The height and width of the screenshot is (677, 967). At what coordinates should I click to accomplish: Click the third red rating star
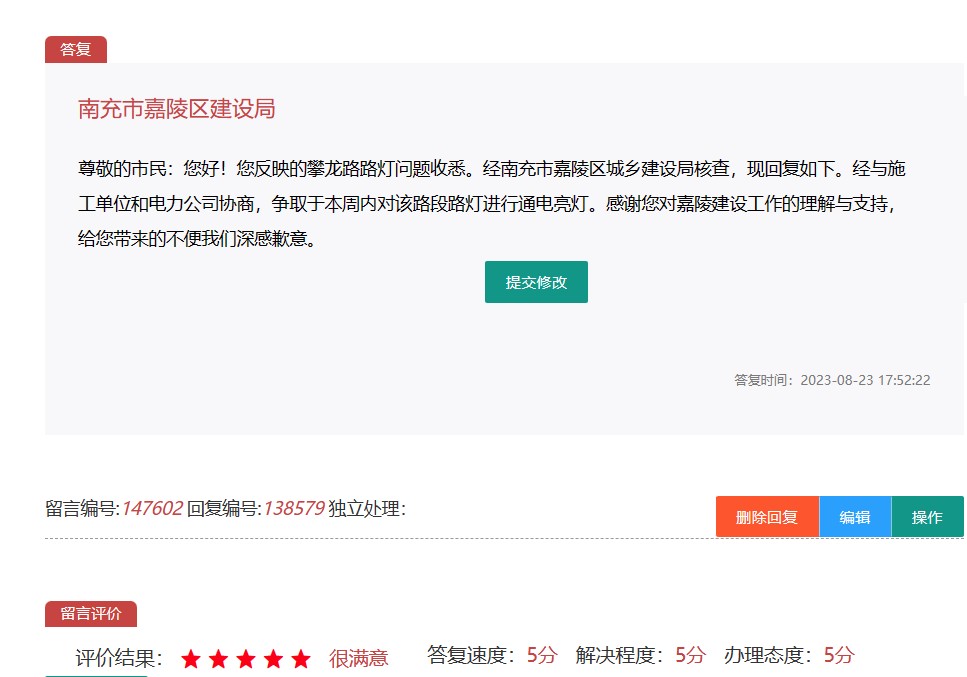tap(246, 659)
